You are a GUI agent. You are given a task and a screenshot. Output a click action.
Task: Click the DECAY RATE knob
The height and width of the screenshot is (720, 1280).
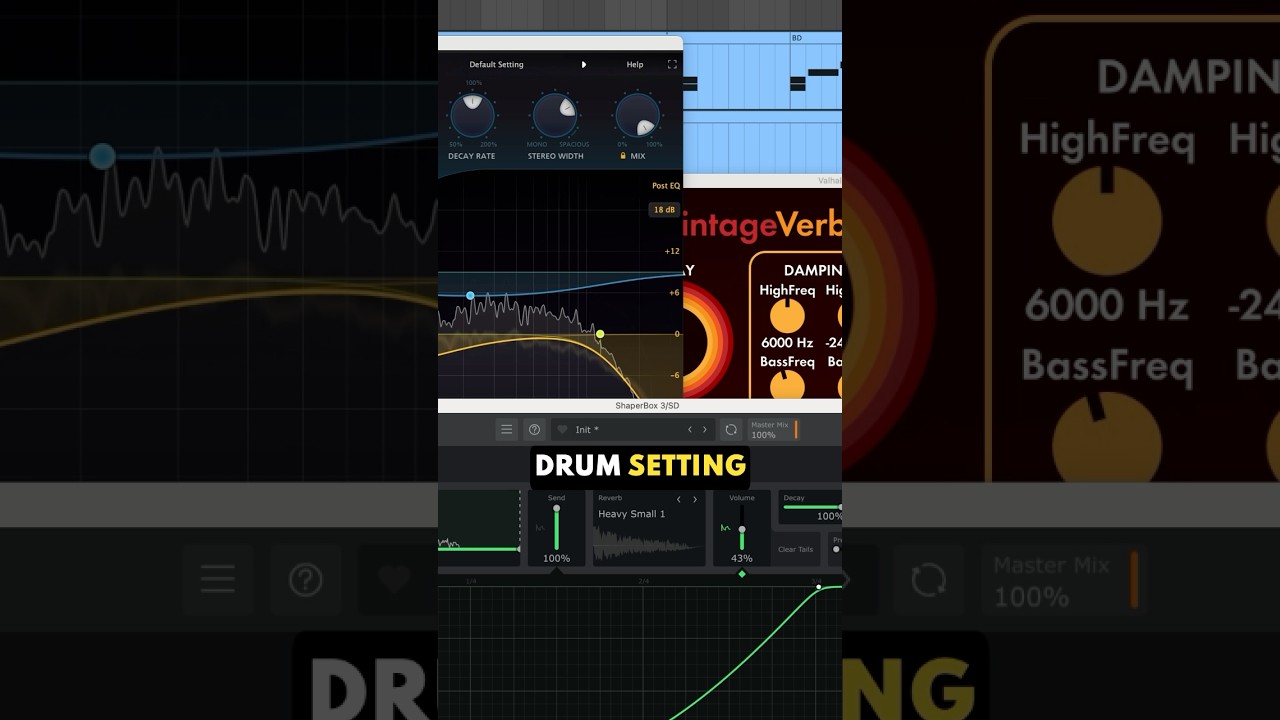click(473, 114)
